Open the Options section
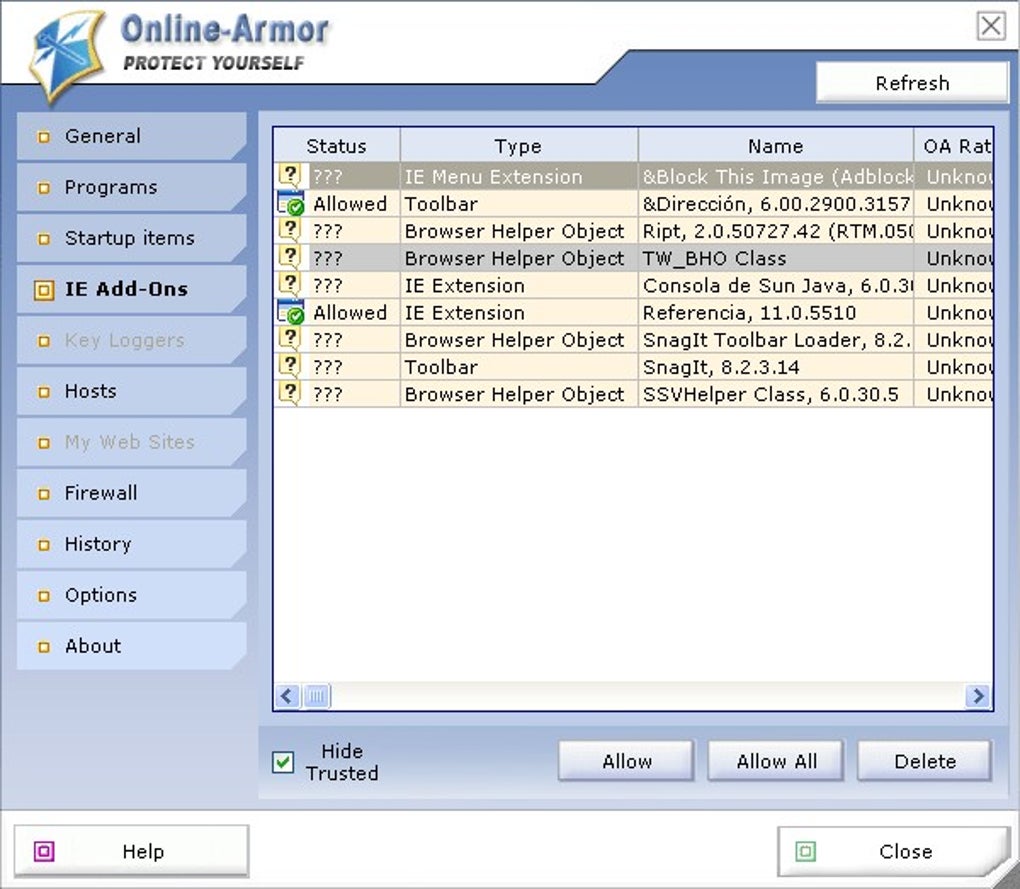 (131, 595)
